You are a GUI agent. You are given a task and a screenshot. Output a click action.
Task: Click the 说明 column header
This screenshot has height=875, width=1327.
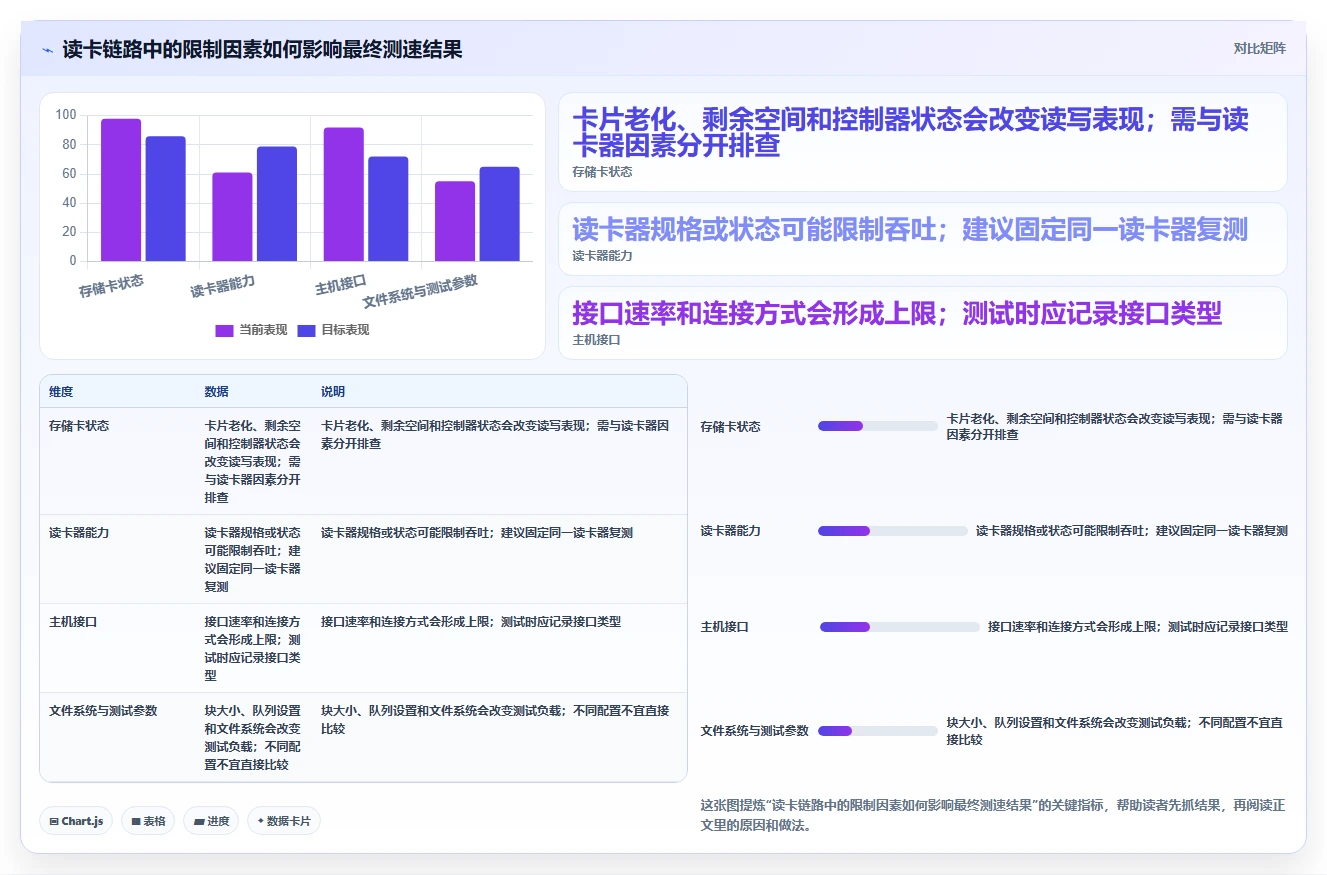[333, 392]
